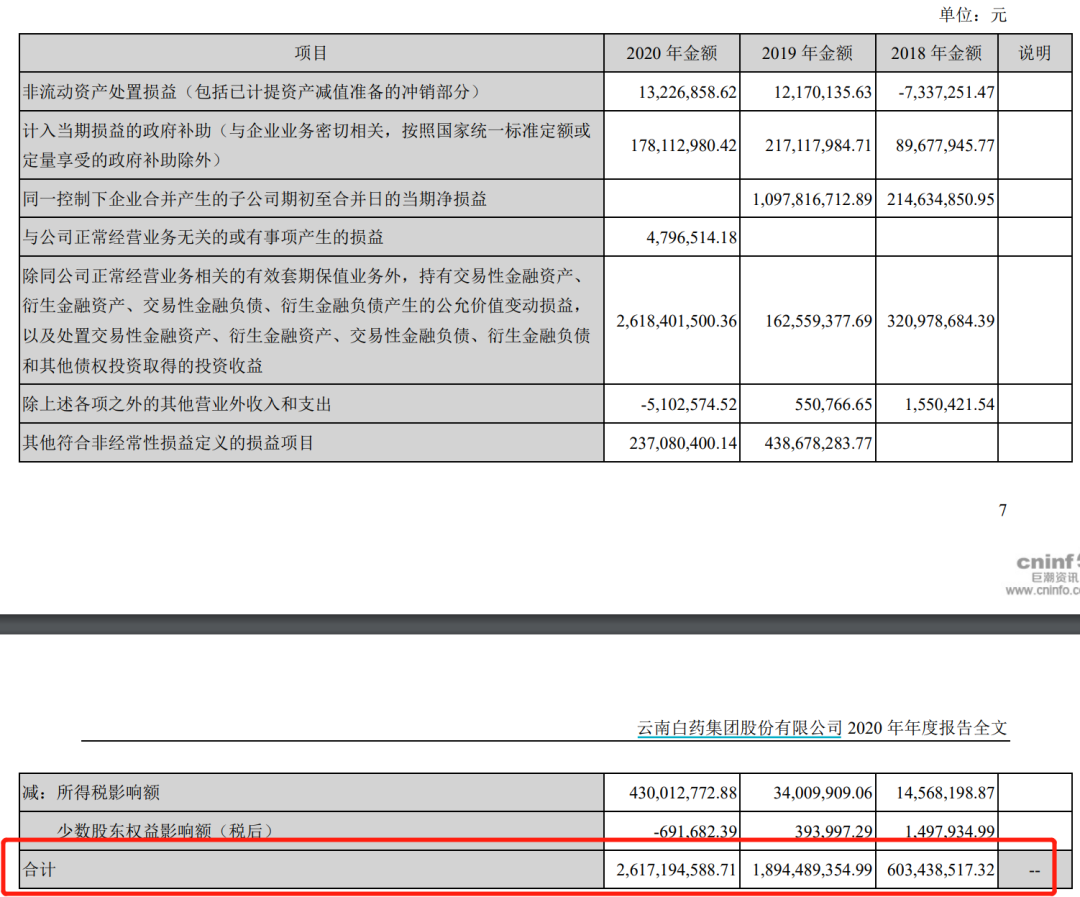
Task: Select value 438,678,283.77
Action: click(x=818, y=443)
